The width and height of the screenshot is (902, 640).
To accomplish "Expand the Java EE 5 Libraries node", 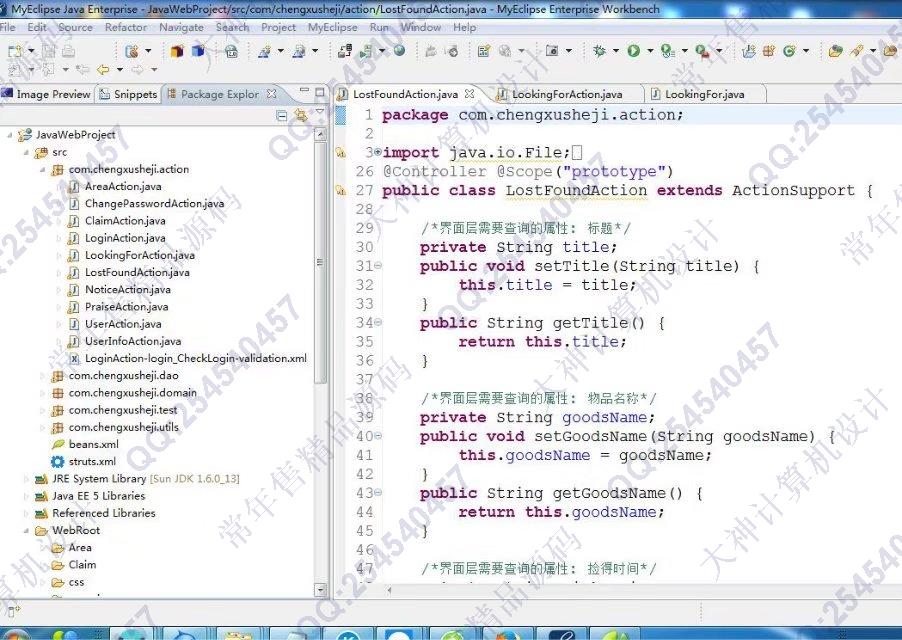I will point(26,496).
